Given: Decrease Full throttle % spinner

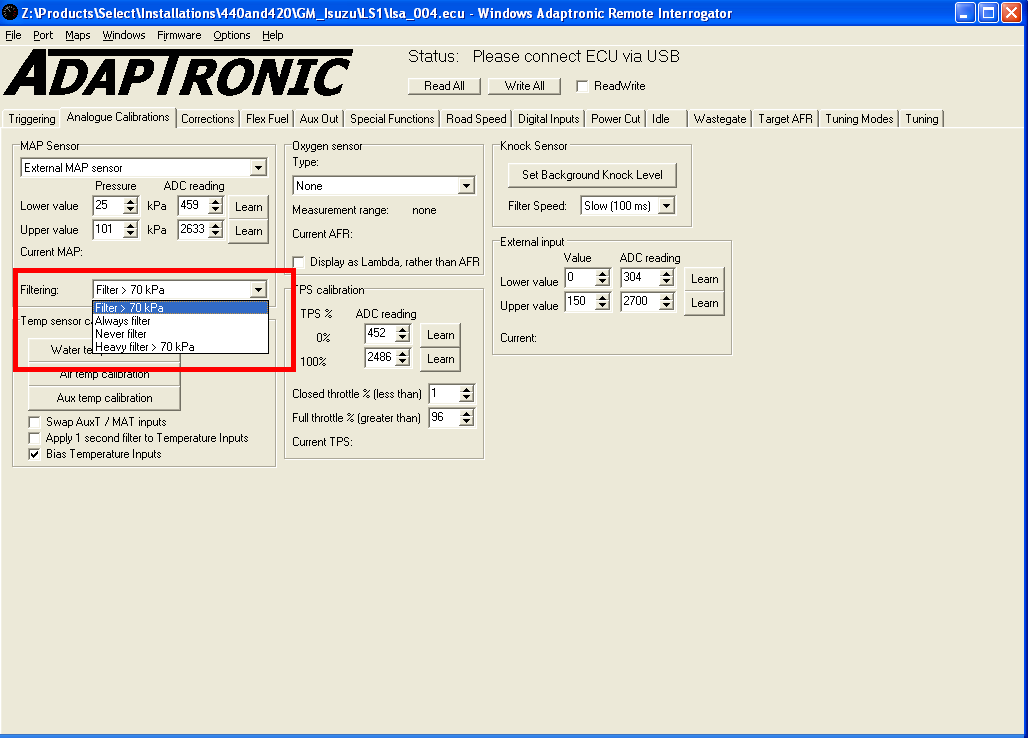Looking at the screenshot, I should (466, 422).
